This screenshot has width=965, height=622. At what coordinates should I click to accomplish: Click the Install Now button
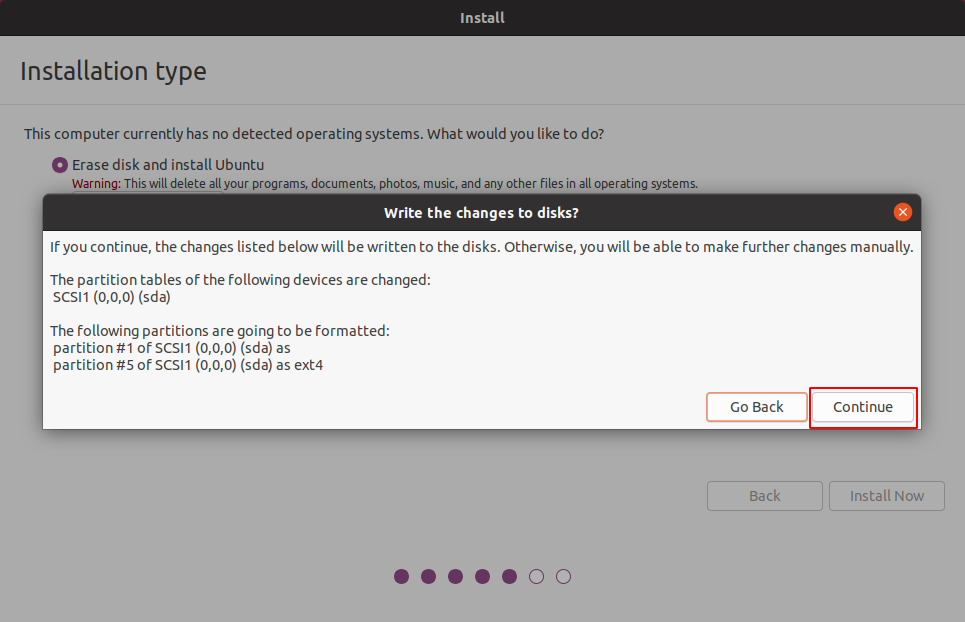[x=886, y=496]
